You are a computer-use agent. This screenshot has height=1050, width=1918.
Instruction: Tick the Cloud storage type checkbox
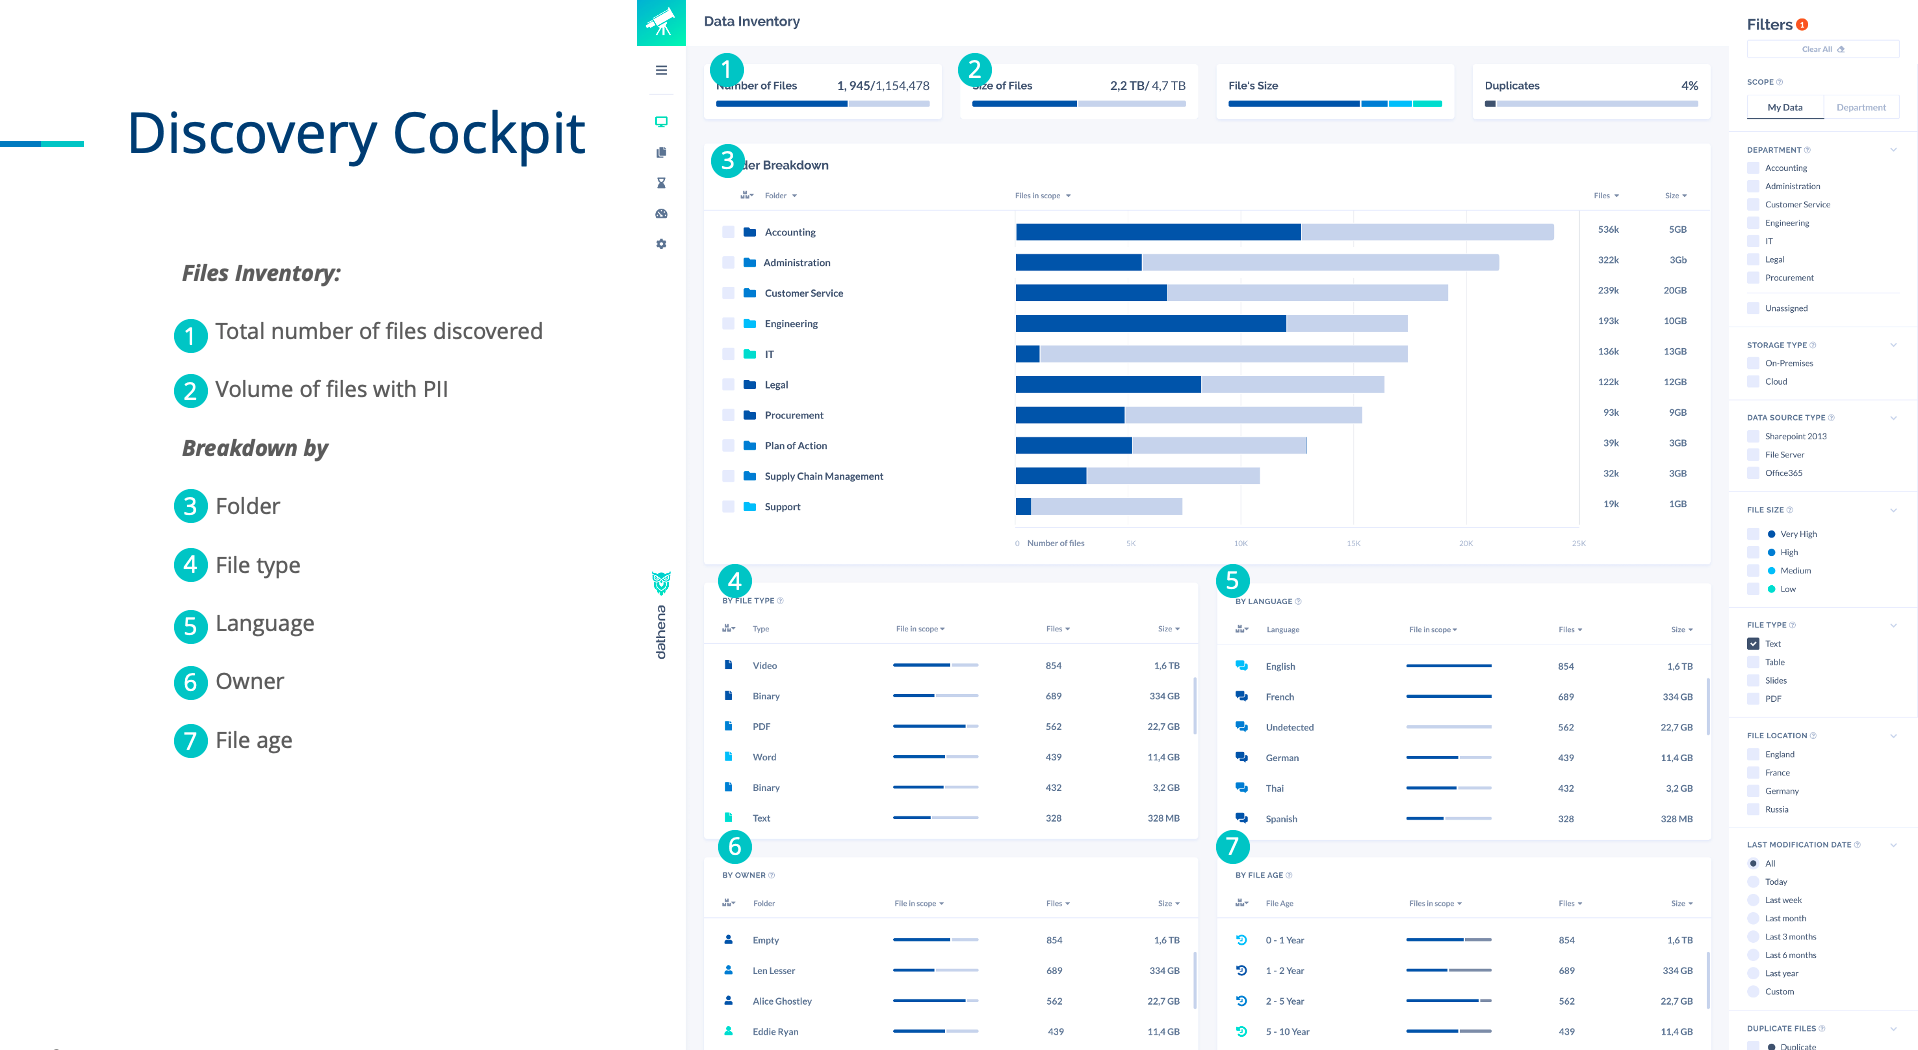tap(1753, 381)
